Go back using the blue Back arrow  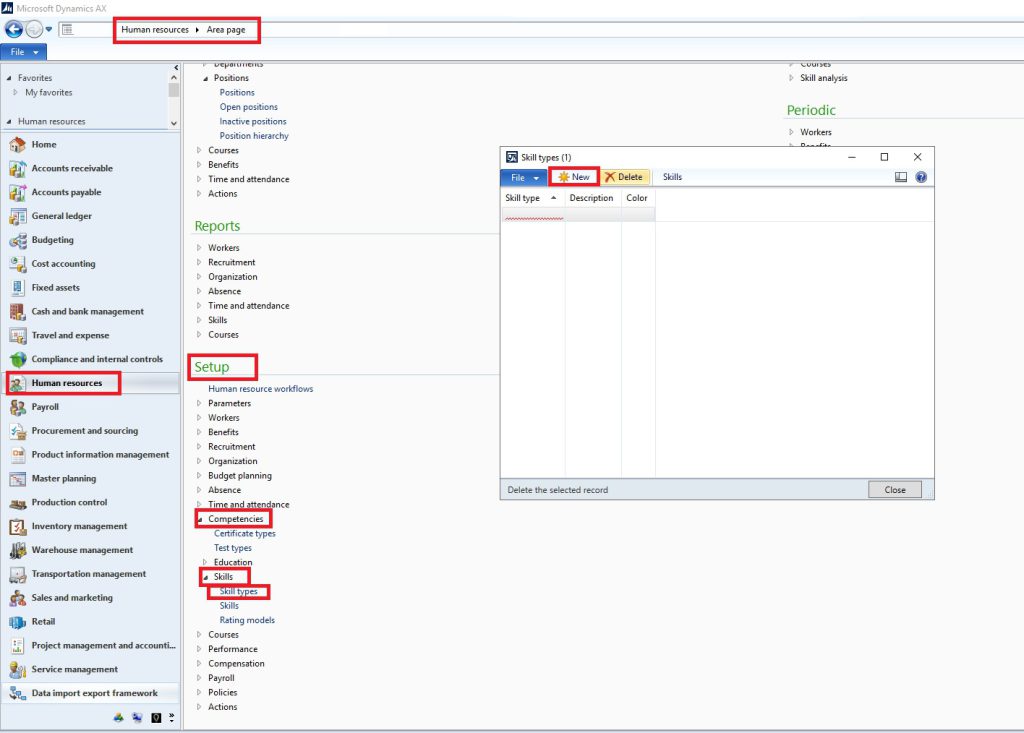[x=14, y=29]
